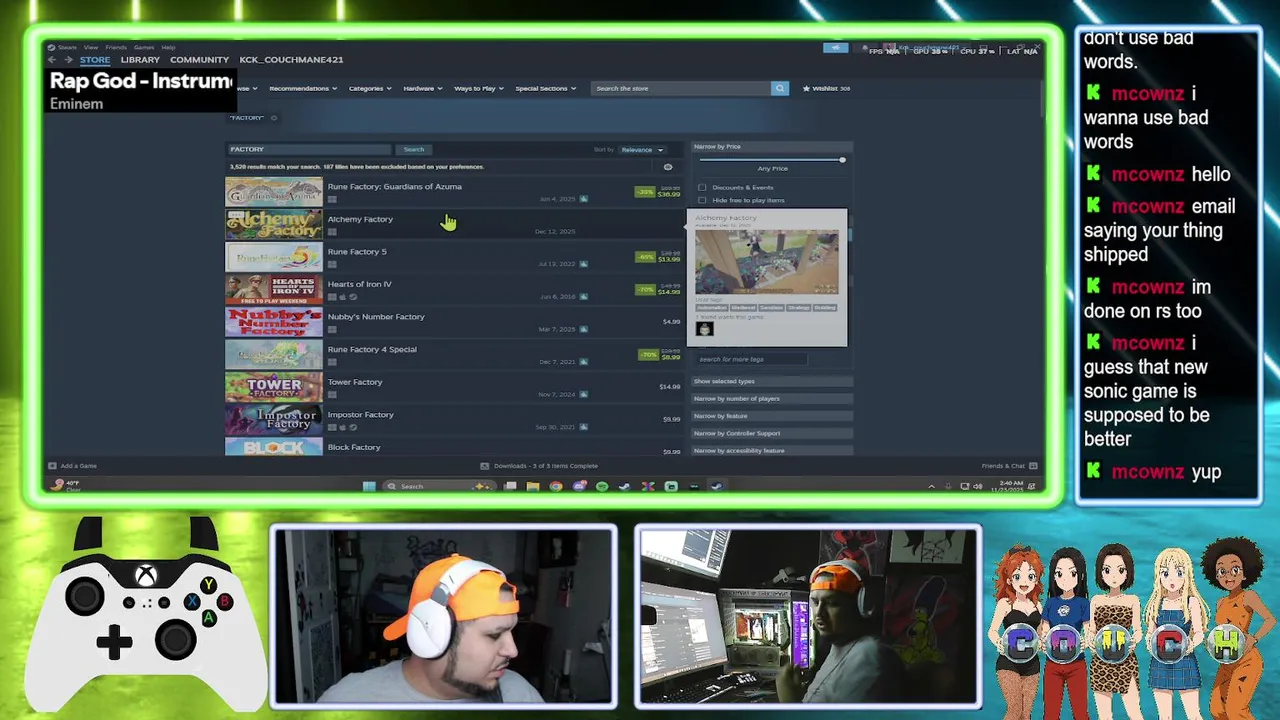The width and height of the screenshot is (1280, 720).
Task: Open the Steam menu
Action: [x=67, y=47]
